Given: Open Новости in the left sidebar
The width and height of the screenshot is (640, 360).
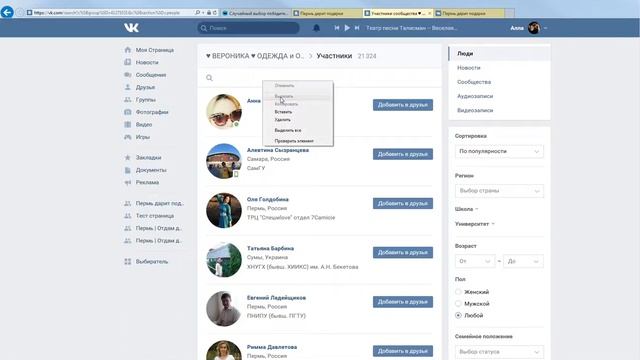Looking at the screenshot, I should [x=147, y=62].
